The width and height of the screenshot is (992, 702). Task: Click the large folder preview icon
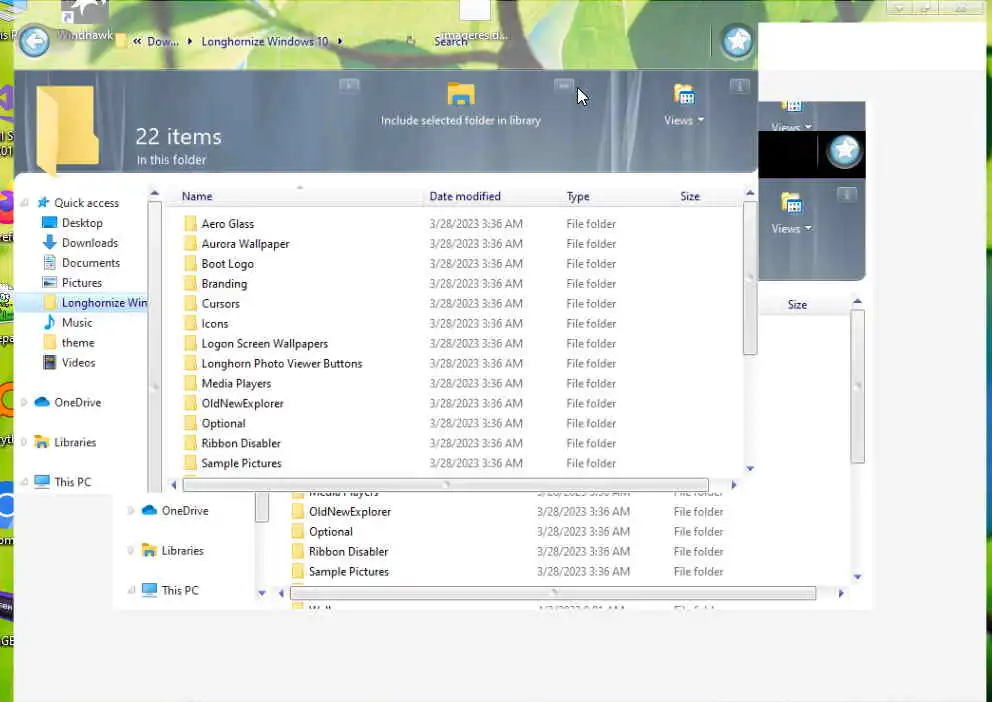pyautogui.click(x=66, y=129)
